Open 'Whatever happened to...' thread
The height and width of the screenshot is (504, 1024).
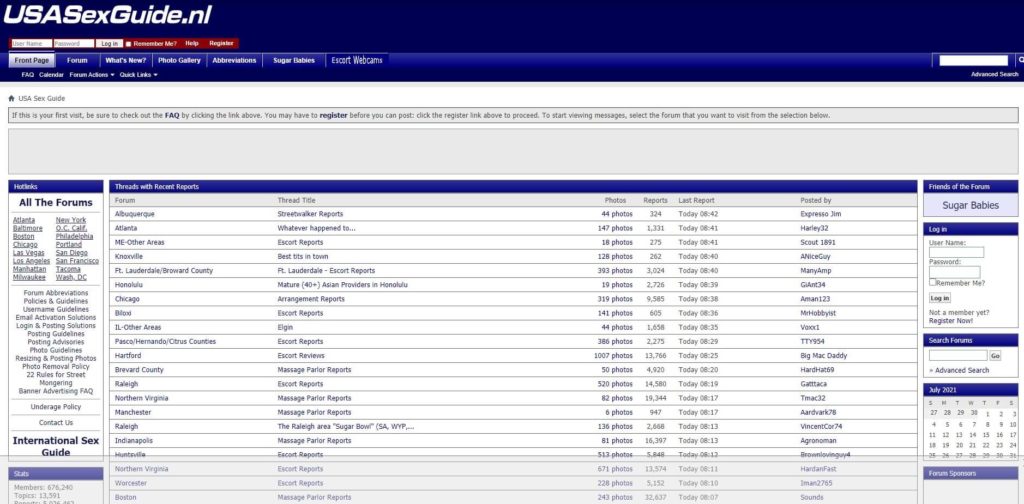pos(316,228)
